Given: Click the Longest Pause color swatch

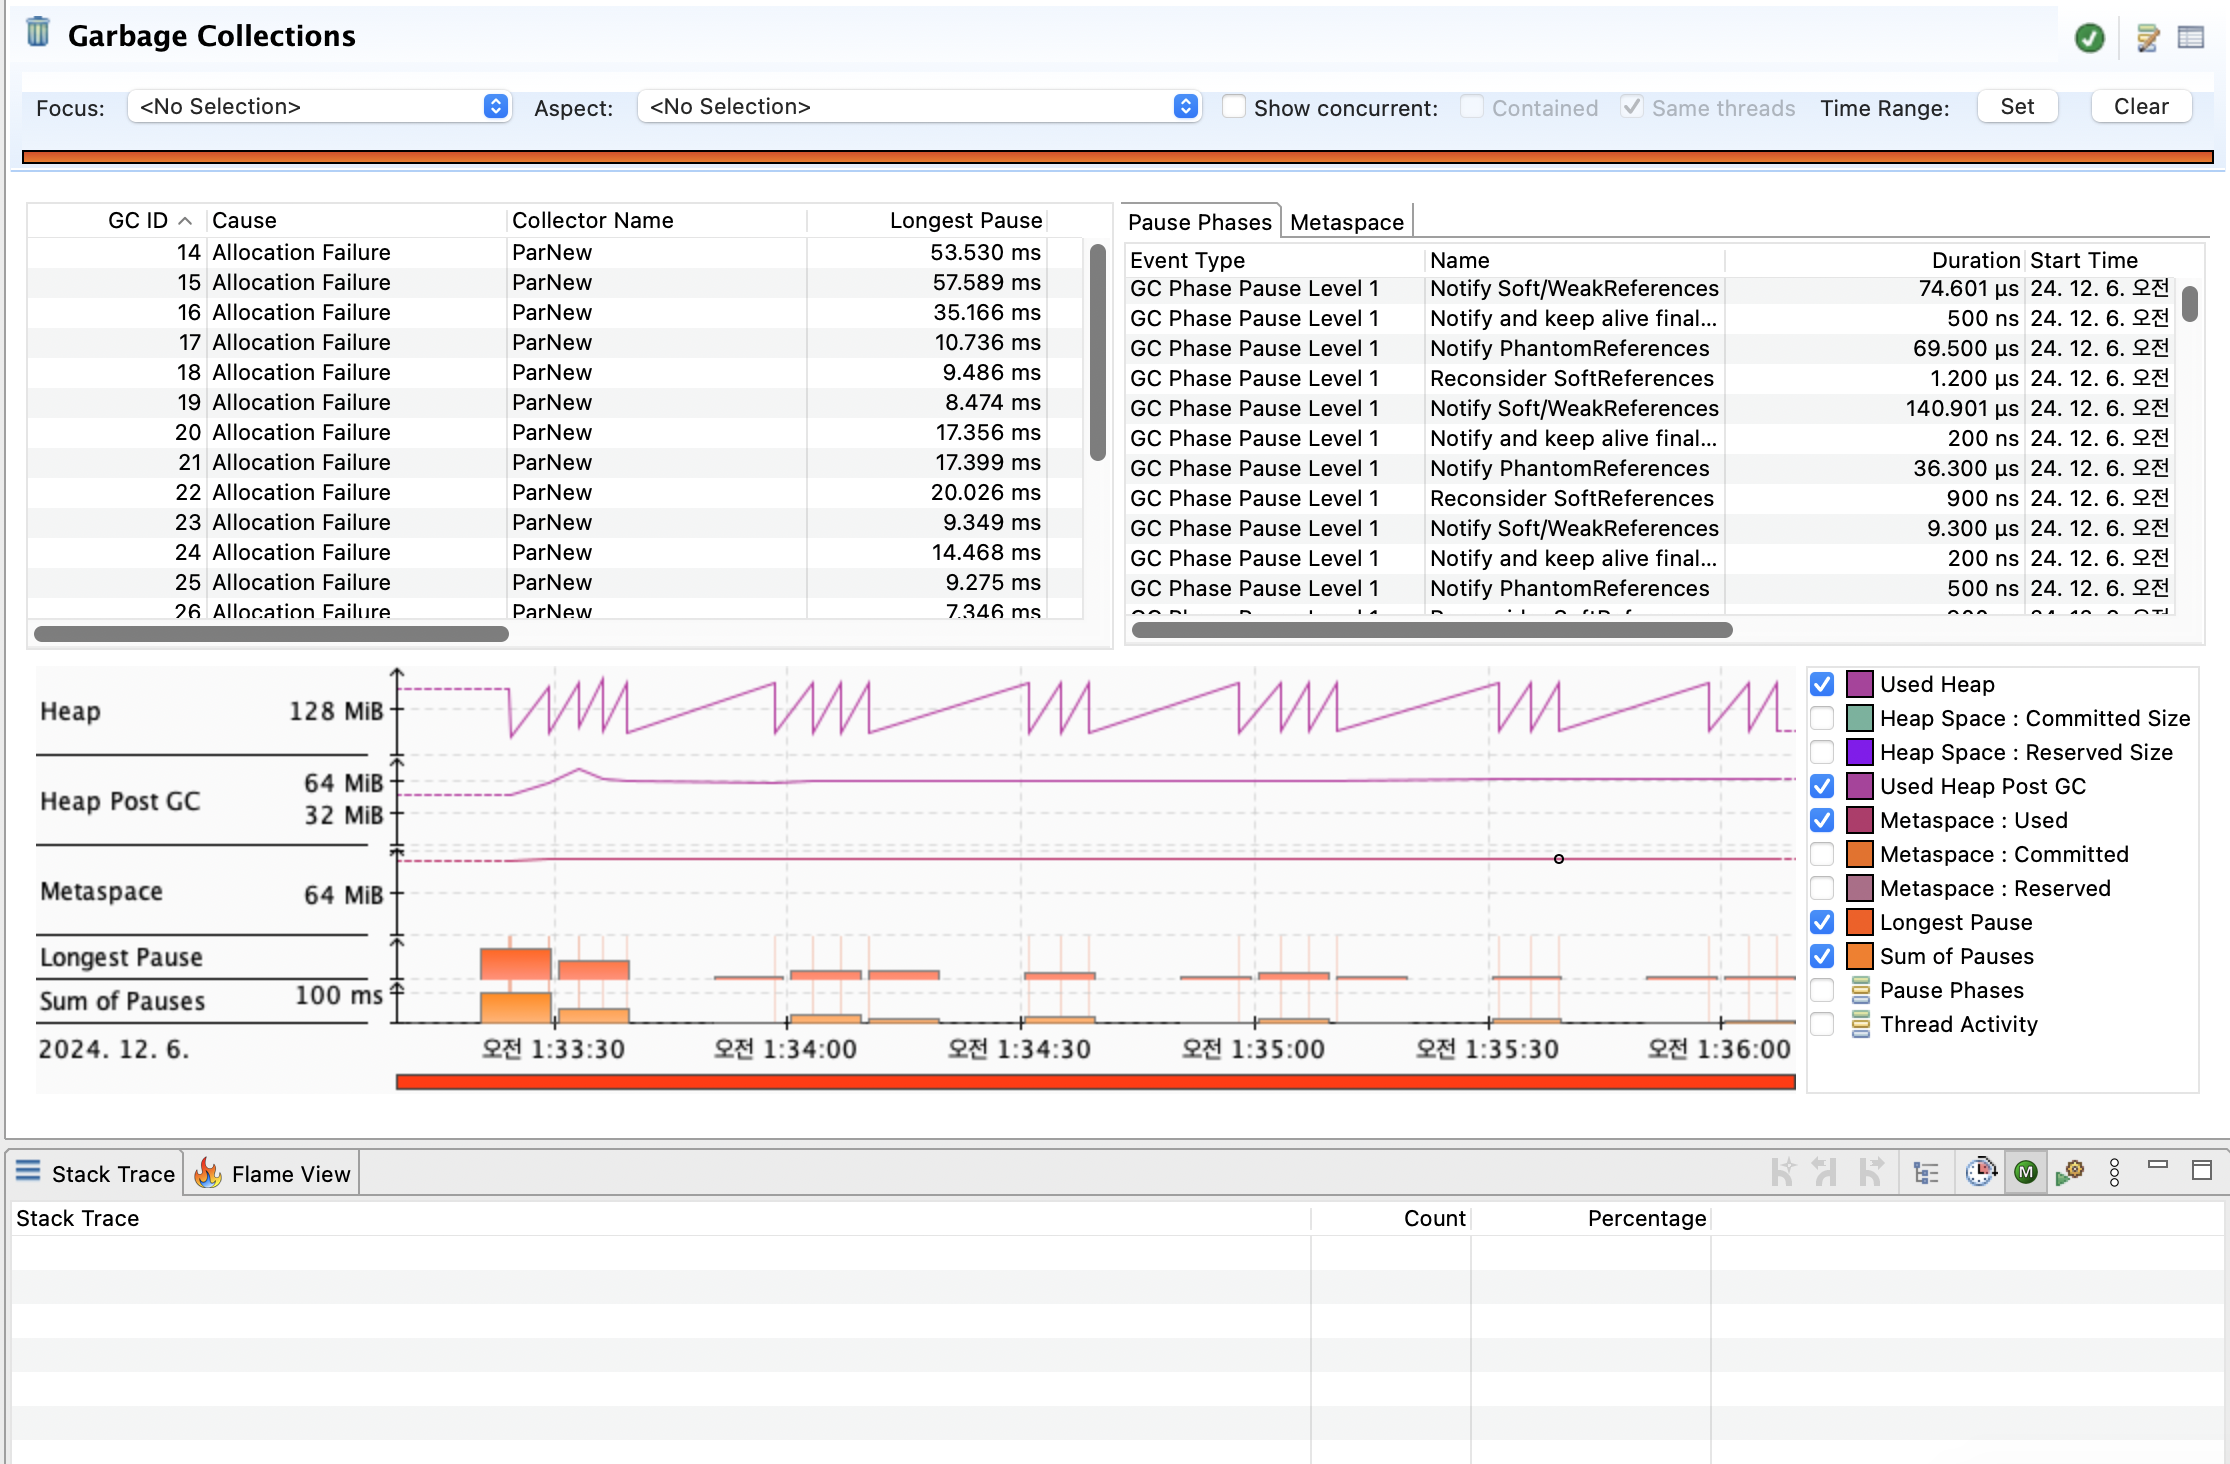Looking at the screenshot, I should coord(1859,922).
